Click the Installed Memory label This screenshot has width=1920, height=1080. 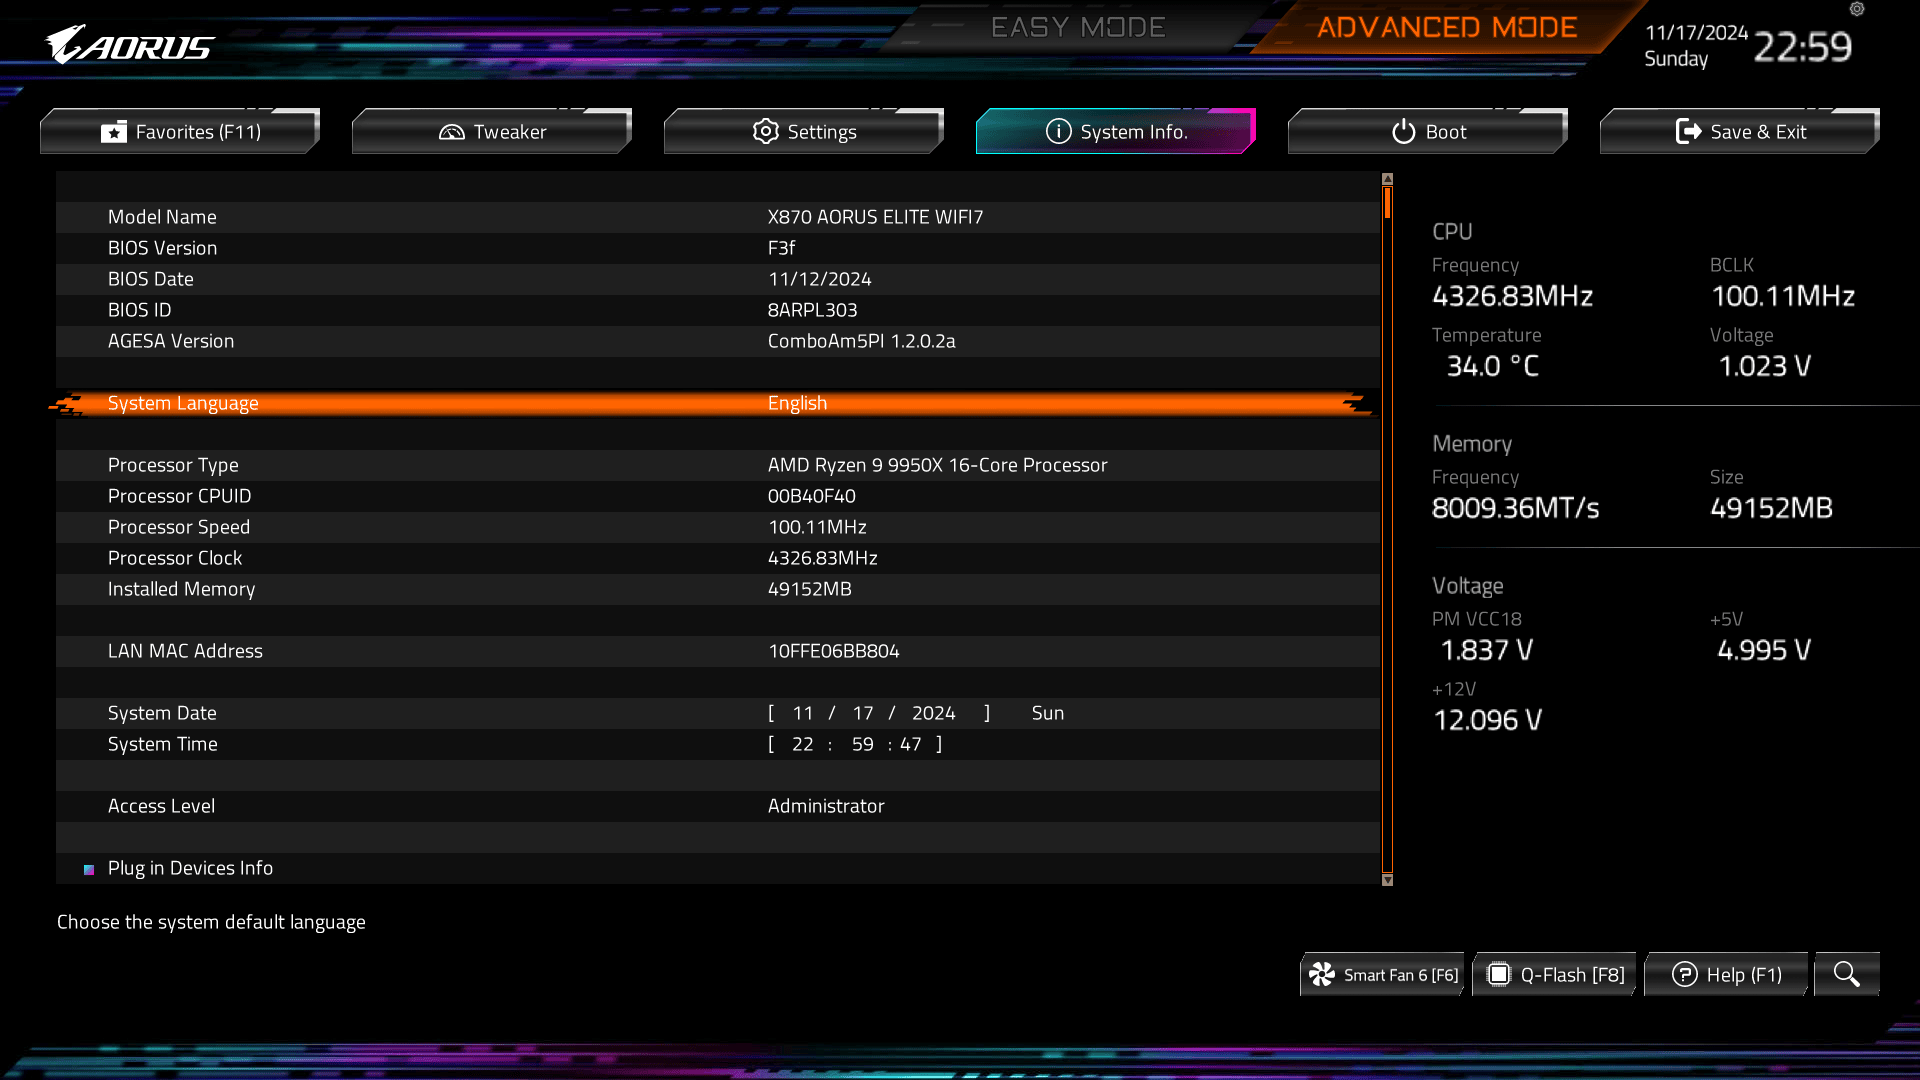181,589
